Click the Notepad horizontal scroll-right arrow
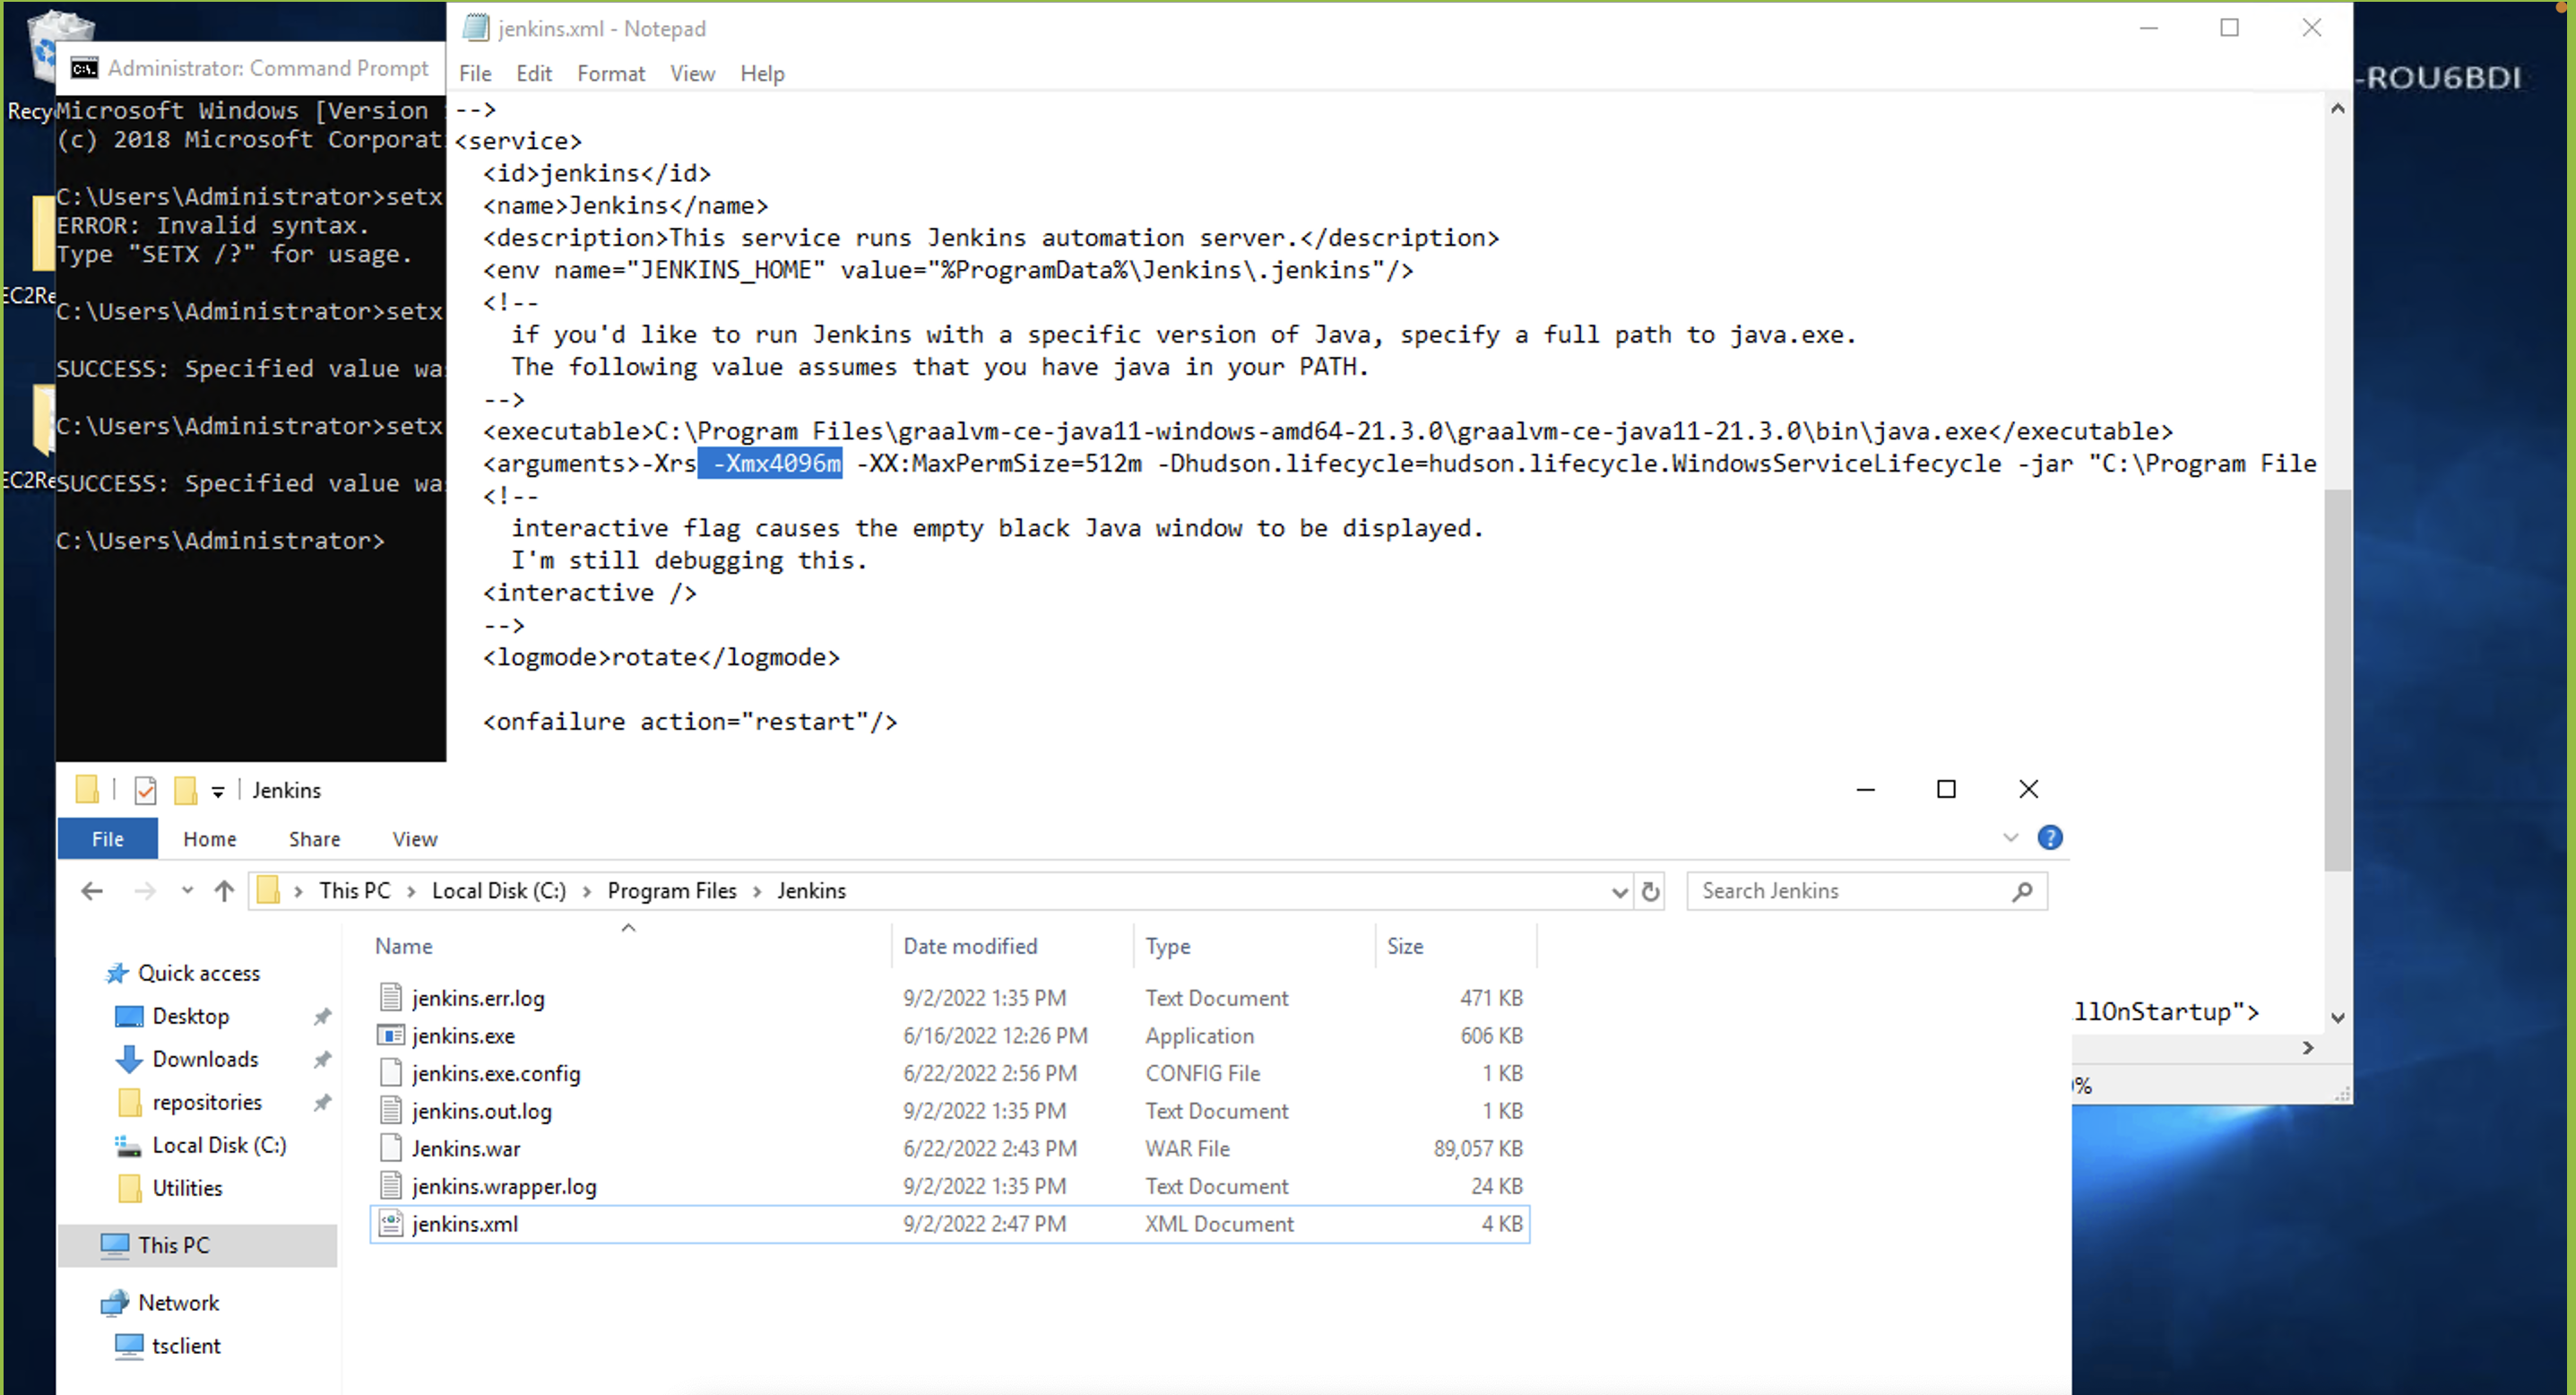 click(x=2308, y=1048)
